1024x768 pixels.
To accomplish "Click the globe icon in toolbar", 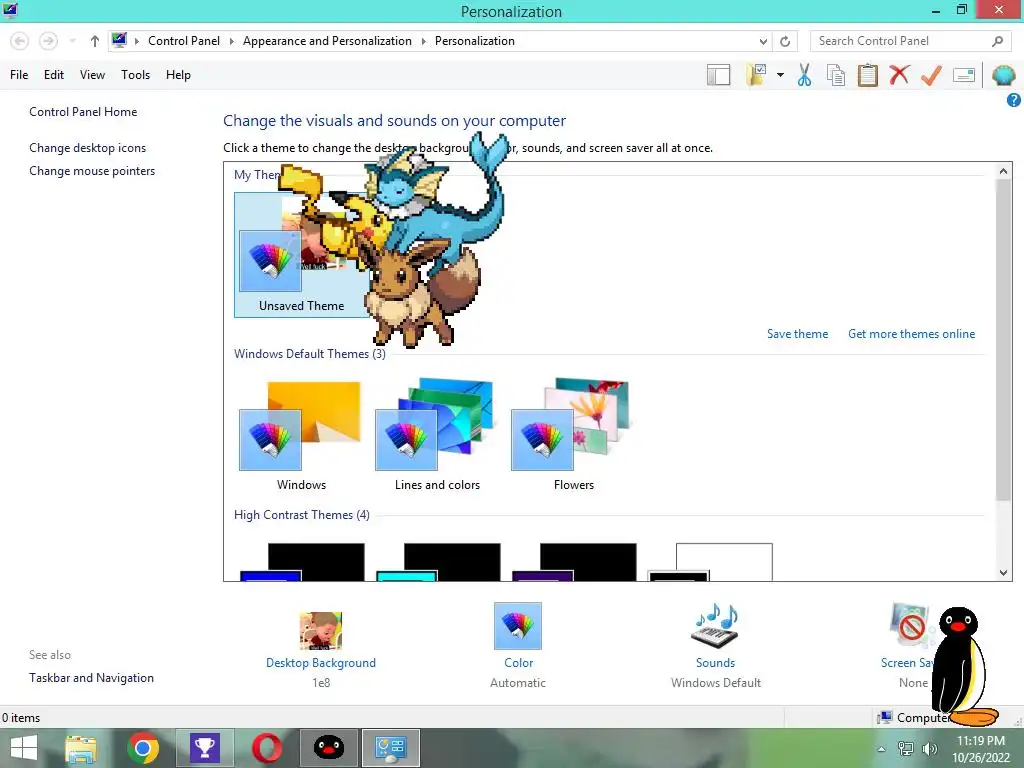I will pos(1003,76).
